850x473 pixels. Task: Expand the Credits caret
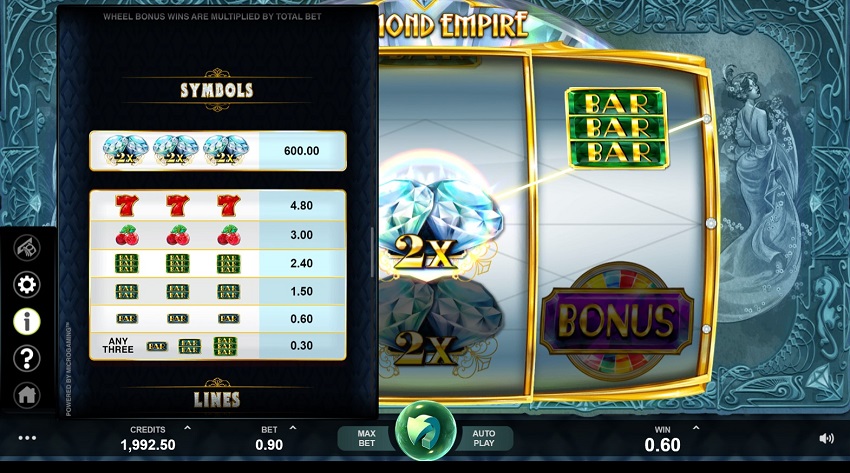187,428
